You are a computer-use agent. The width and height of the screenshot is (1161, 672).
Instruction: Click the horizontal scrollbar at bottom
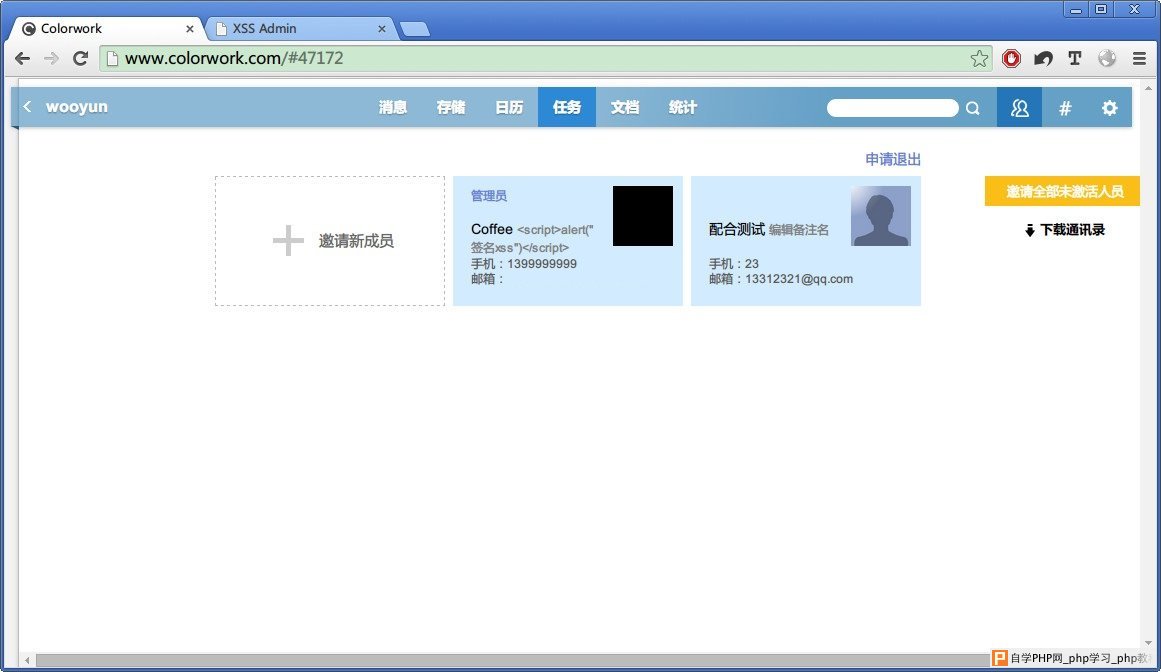click(x=511, y=660)
